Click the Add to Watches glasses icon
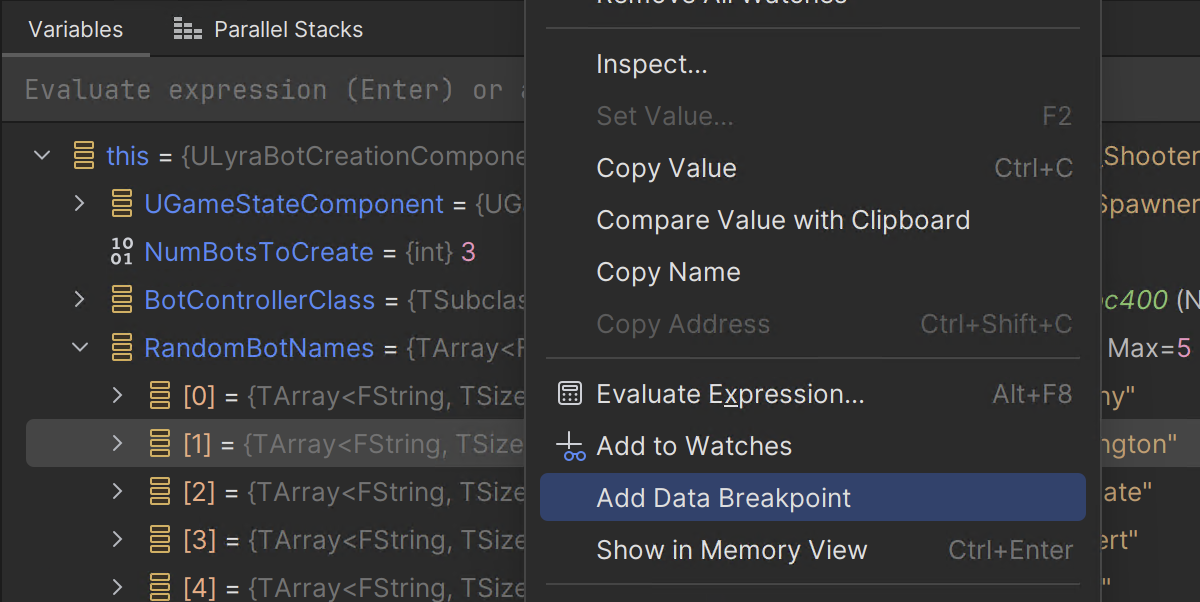 point(570,447)
